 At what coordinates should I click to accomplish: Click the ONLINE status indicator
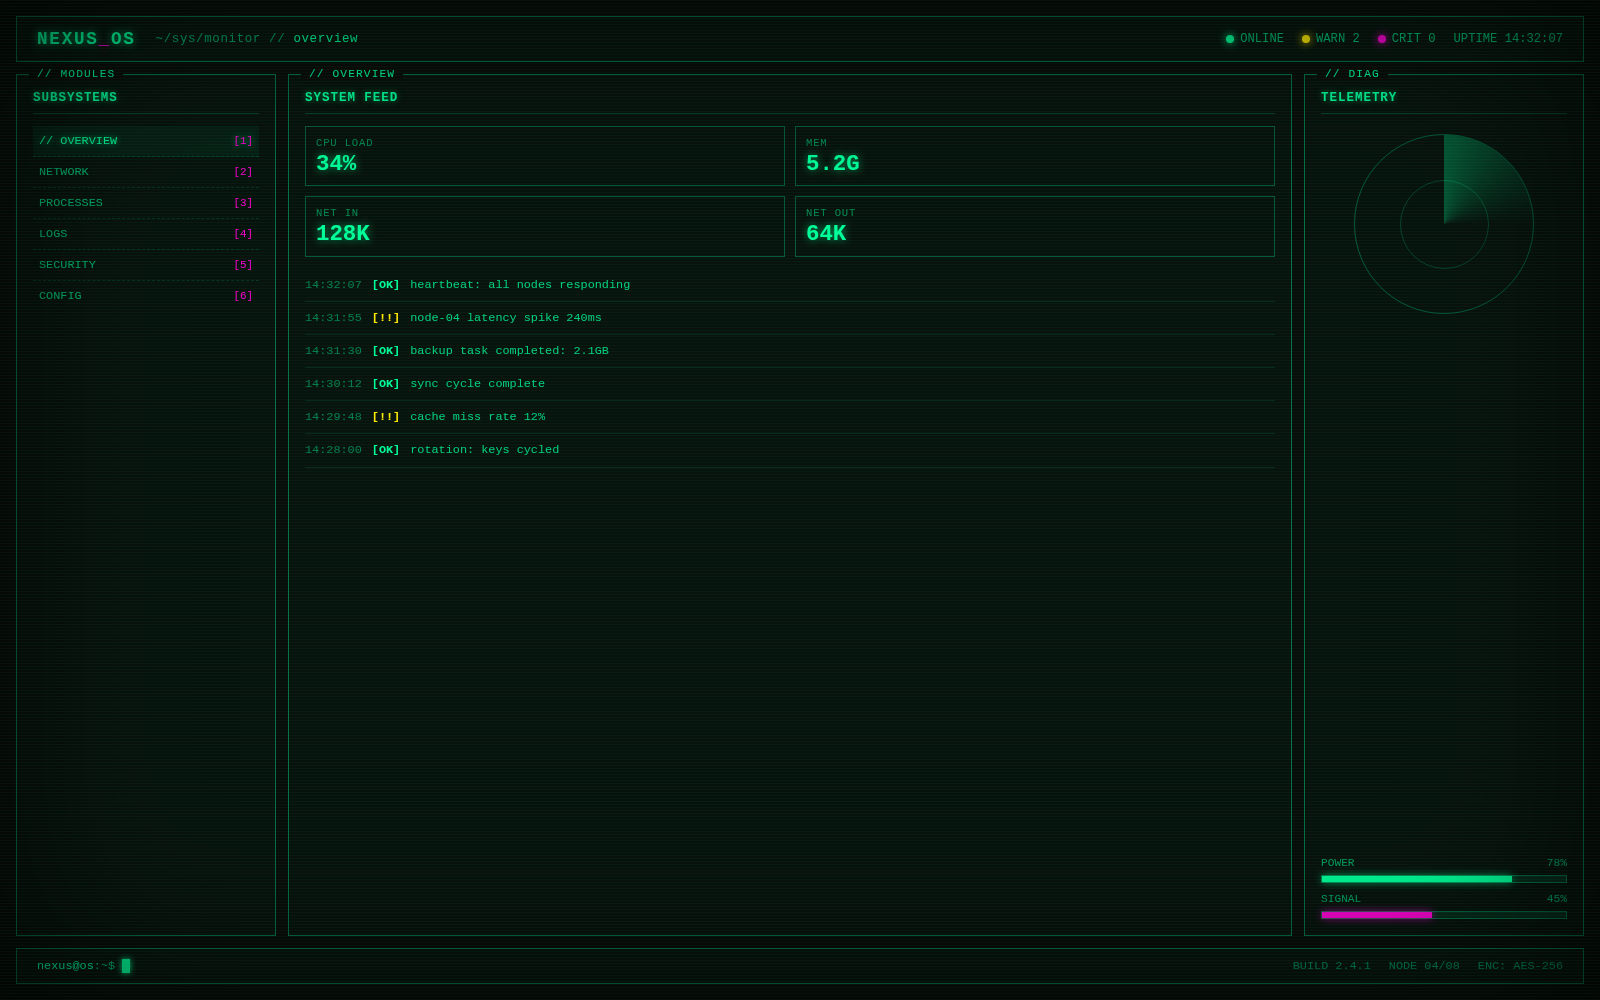1255,39
